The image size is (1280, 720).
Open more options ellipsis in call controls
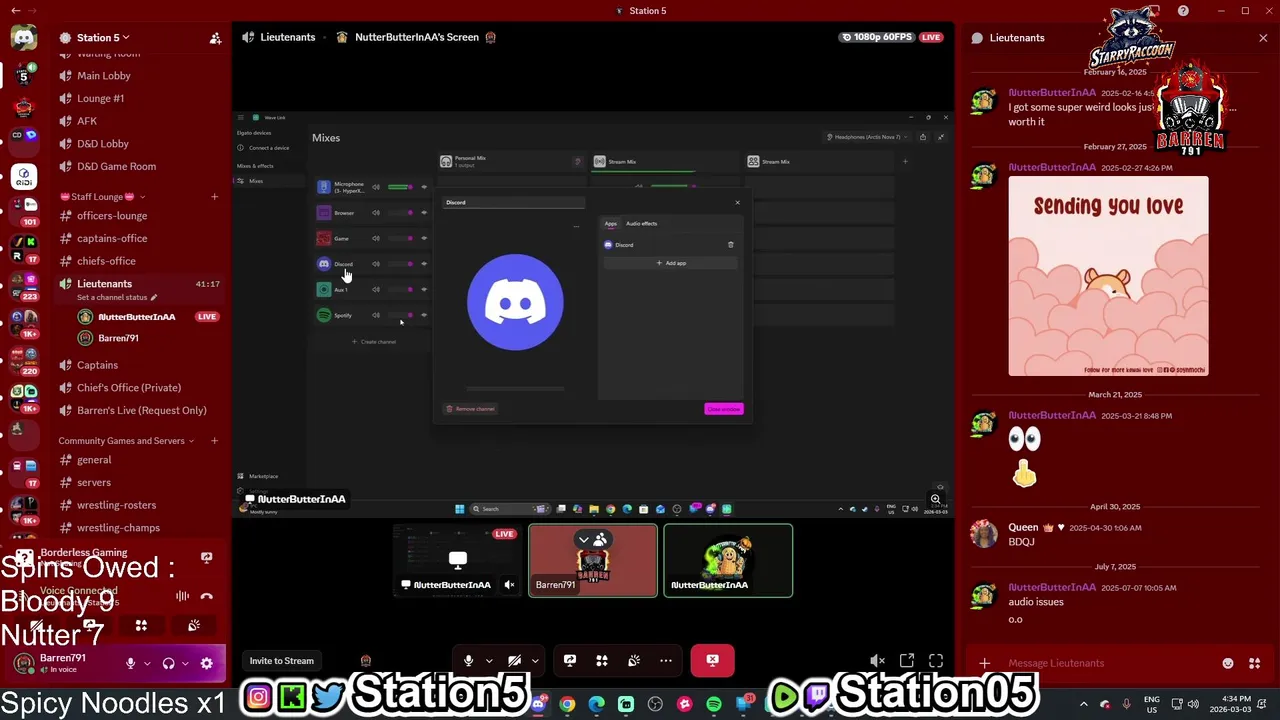coord(665,661)
